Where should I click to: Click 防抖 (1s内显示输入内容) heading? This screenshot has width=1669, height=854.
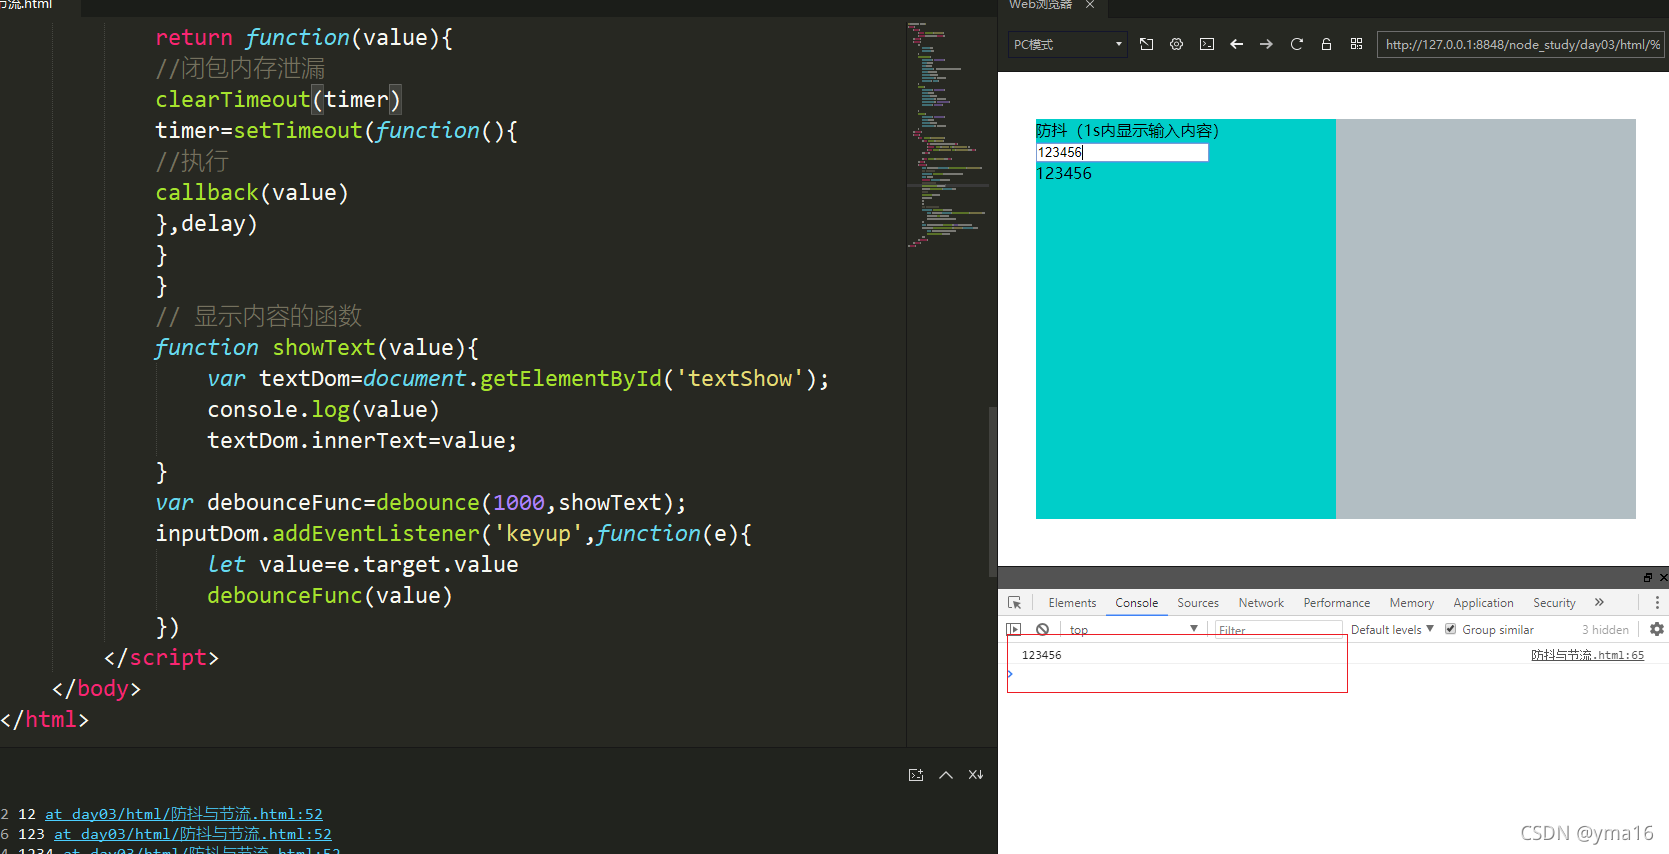[1127, 131]
